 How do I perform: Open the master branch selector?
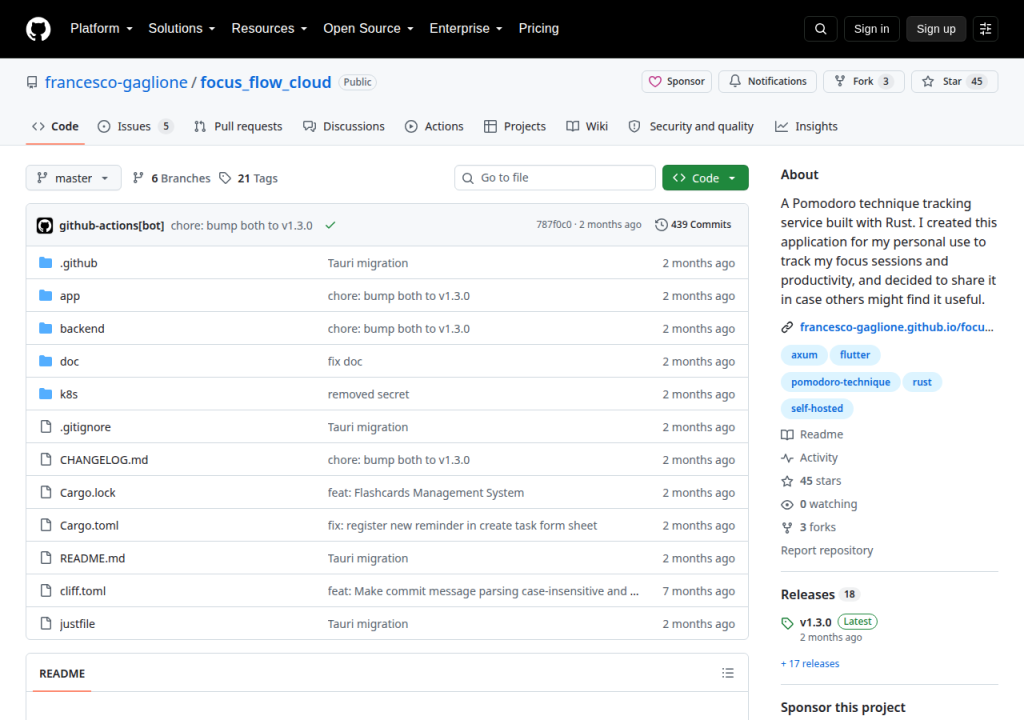(73, 178)
